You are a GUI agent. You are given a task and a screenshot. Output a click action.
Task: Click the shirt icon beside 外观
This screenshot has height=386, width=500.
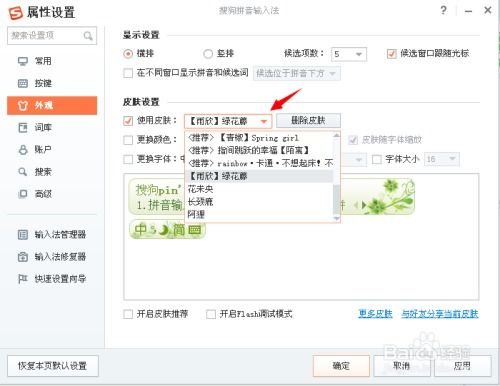23,106
